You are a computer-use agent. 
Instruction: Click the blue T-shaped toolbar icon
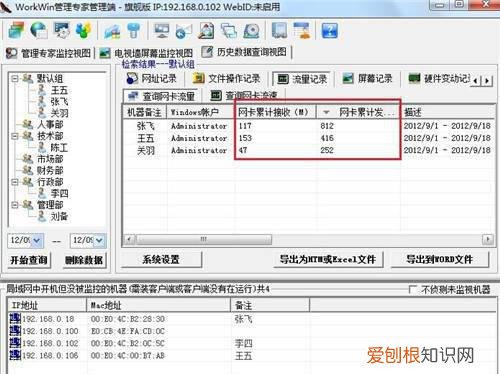tap(134, 31)
